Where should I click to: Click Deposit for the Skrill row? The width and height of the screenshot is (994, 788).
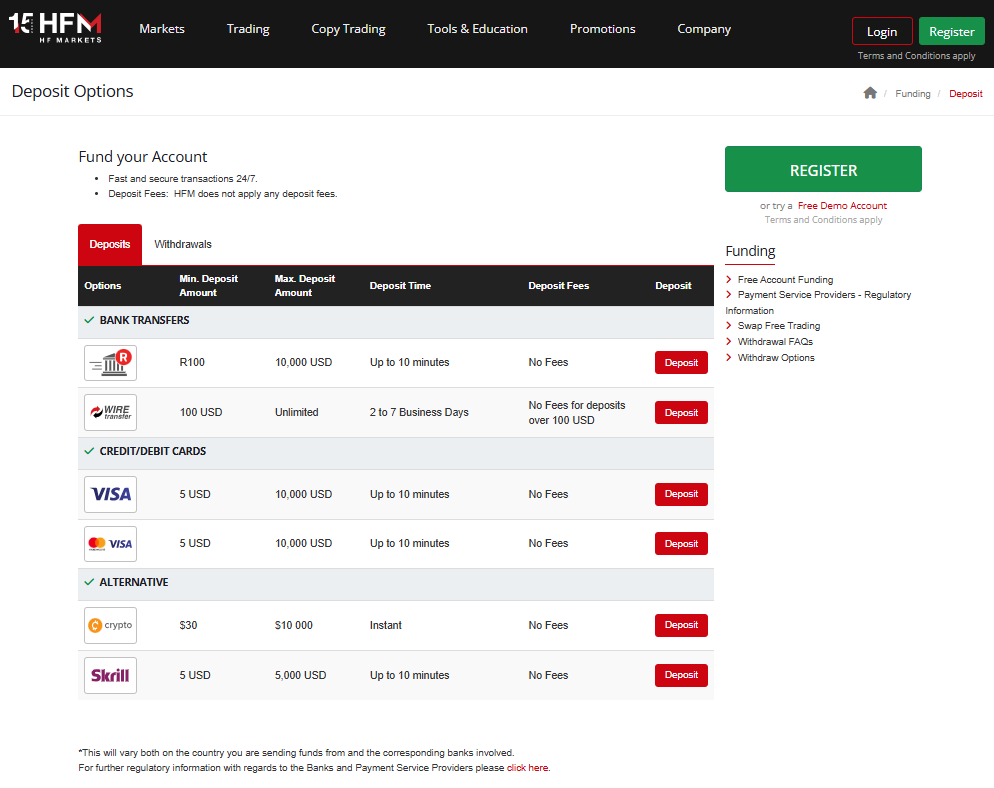681,675
